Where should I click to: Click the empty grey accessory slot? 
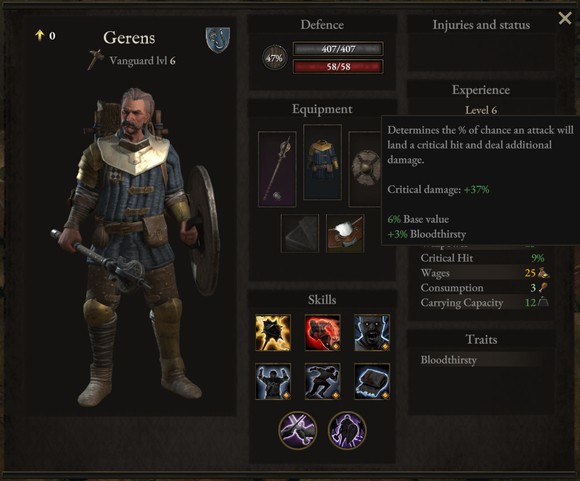300,233
